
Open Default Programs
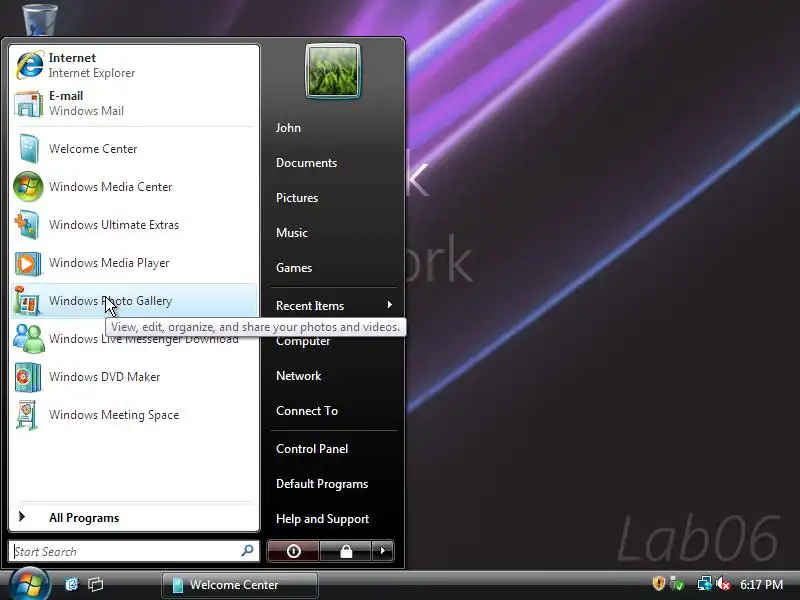point(321,484)
